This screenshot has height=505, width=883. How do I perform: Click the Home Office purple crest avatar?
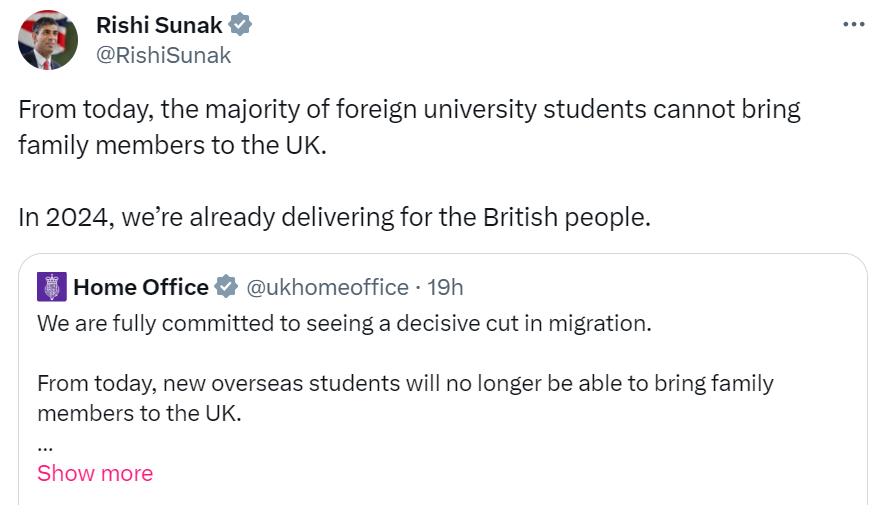tap(52, 287)
